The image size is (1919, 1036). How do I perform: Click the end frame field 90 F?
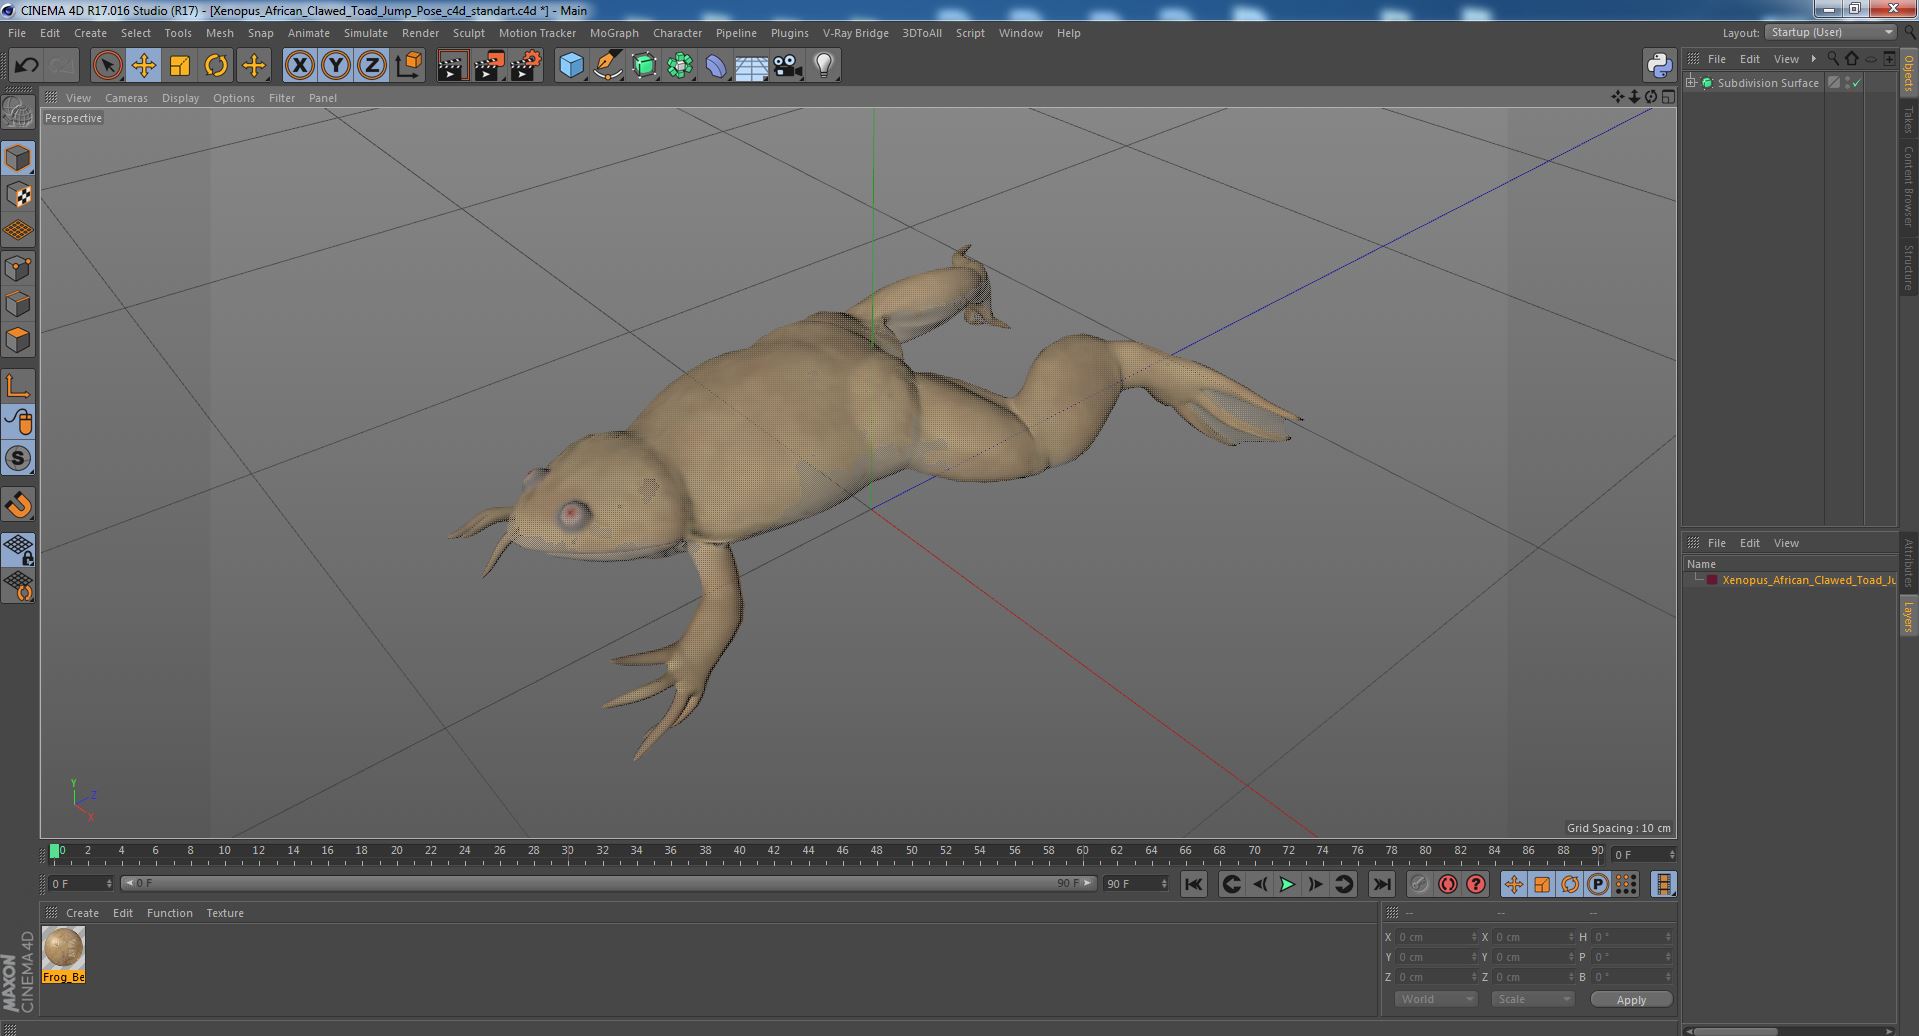(x=1135, y=884)
